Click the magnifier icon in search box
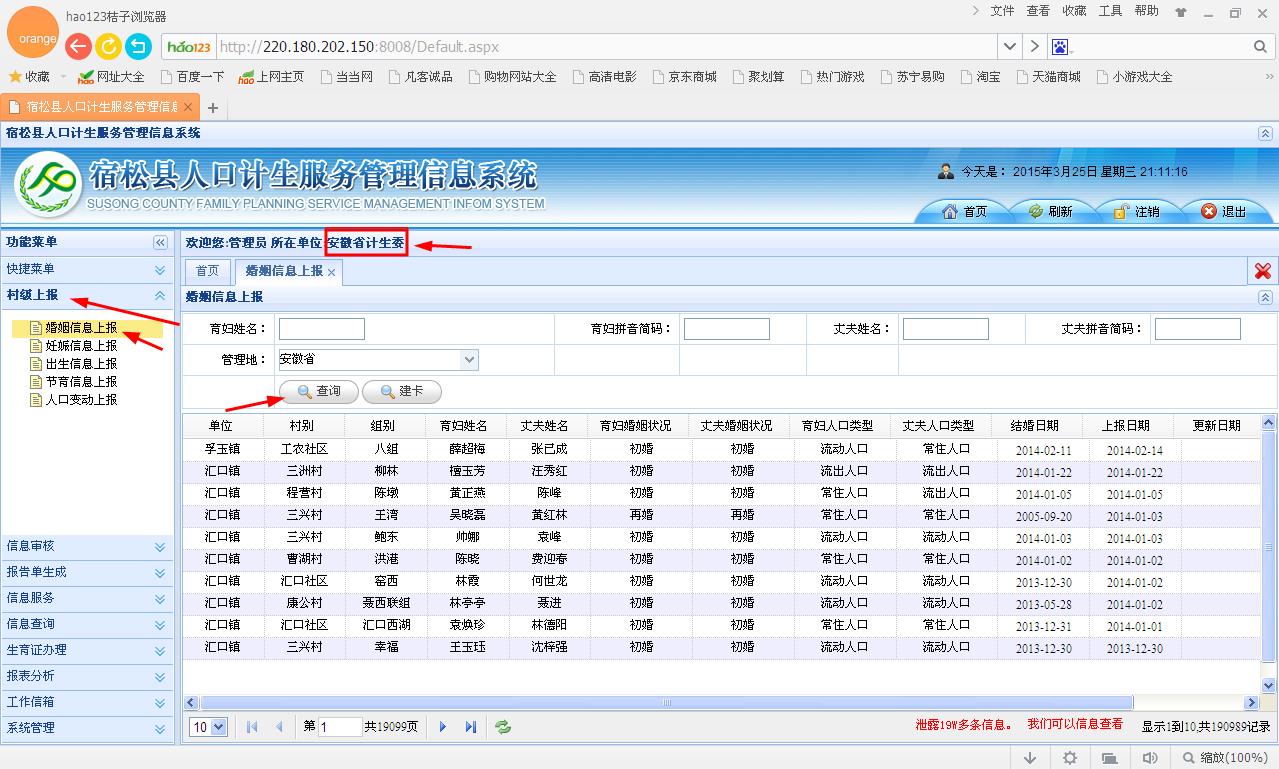The width and height of the screenshot is (1279, 769). point(1260,47)
